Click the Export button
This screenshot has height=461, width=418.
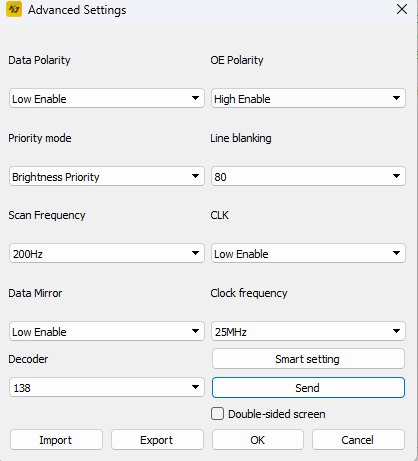point(157,440)
